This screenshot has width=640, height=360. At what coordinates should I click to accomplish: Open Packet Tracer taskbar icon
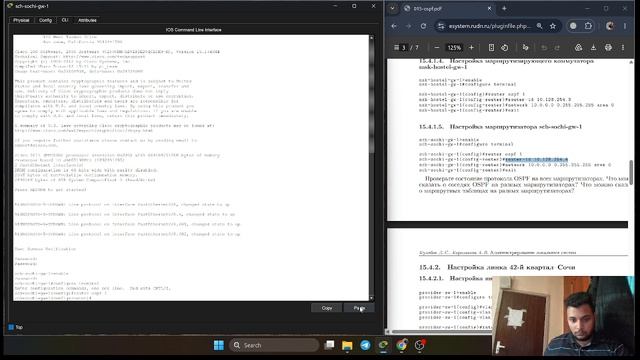(383, 345)
